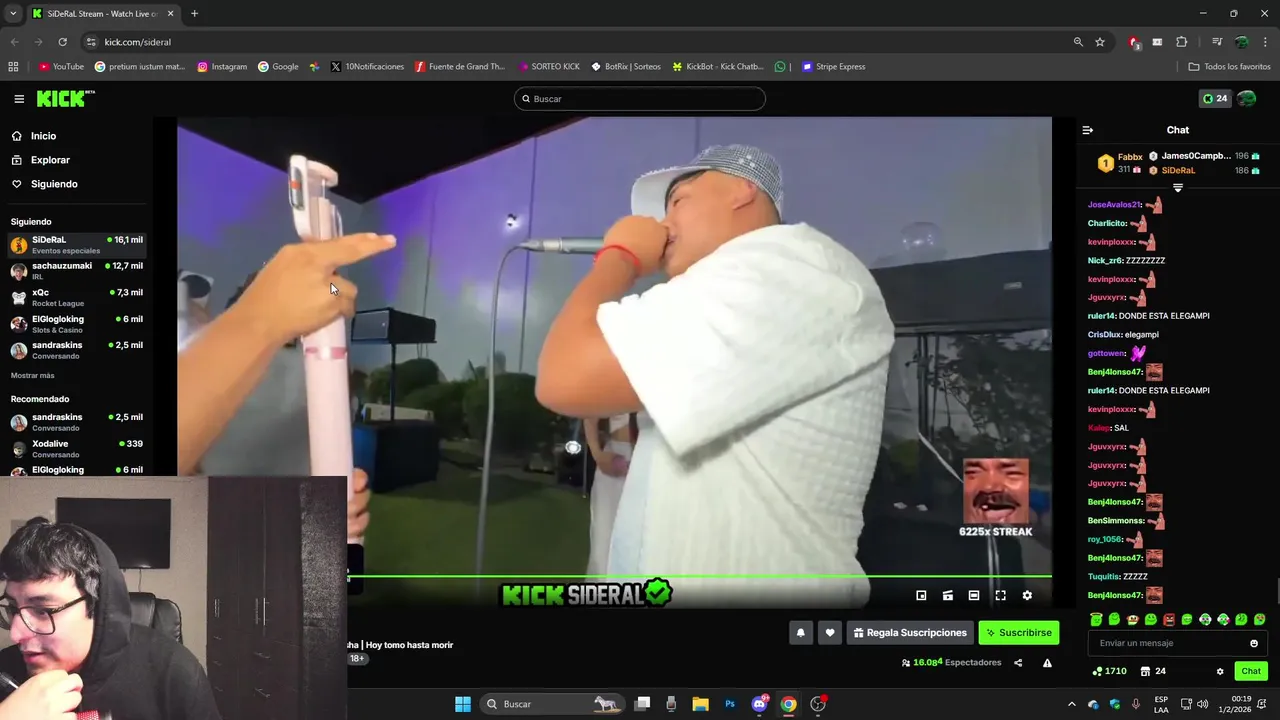This screenshot has height=720, width=1280.
Task: Open Photoshop from the taskbar
Action: pos(730,704)
